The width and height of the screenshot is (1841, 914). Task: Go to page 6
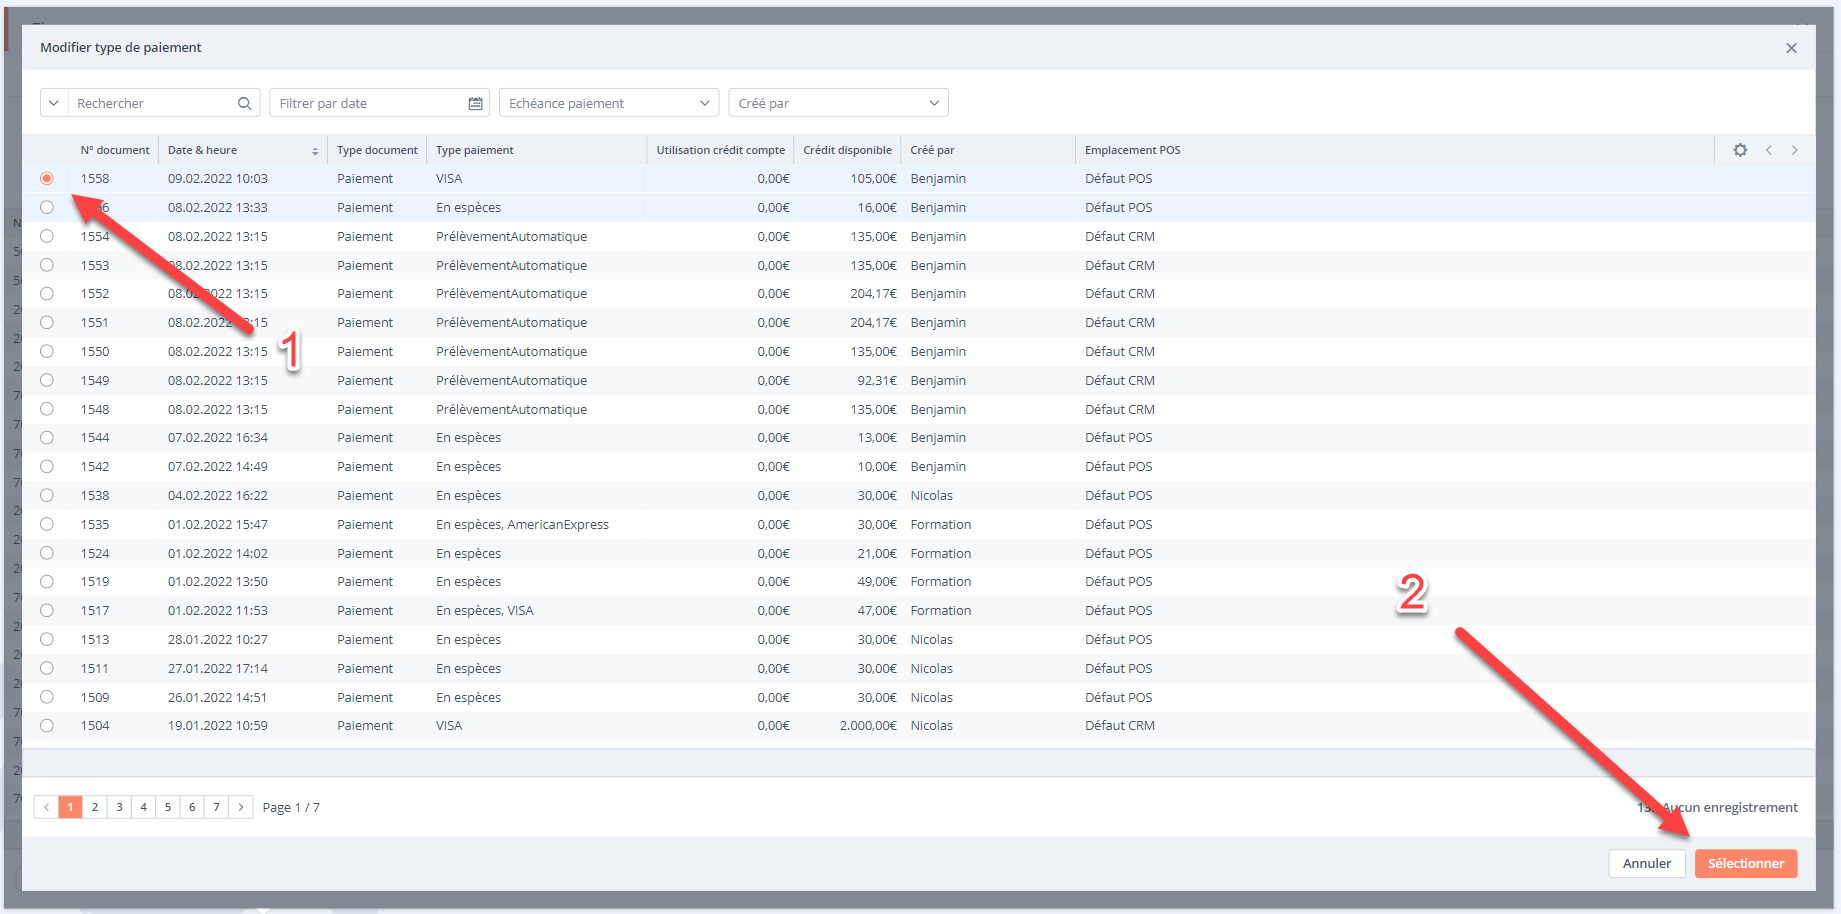click(192, 807)
